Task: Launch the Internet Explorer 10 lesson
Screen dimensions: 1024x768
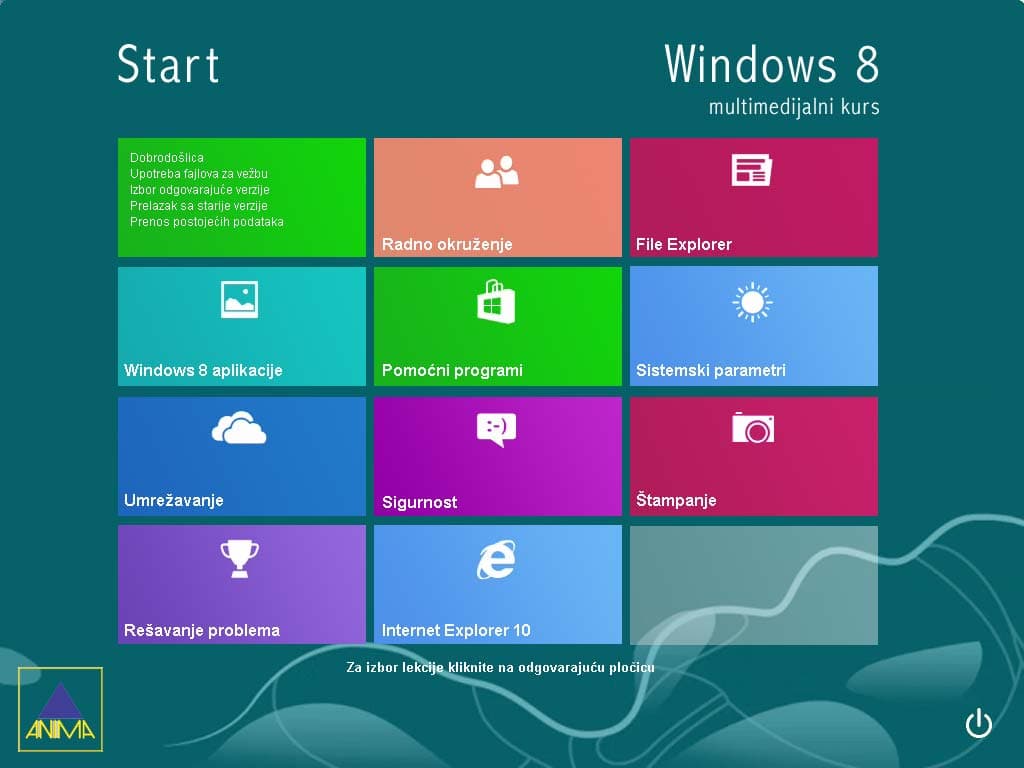Action: 497,584
